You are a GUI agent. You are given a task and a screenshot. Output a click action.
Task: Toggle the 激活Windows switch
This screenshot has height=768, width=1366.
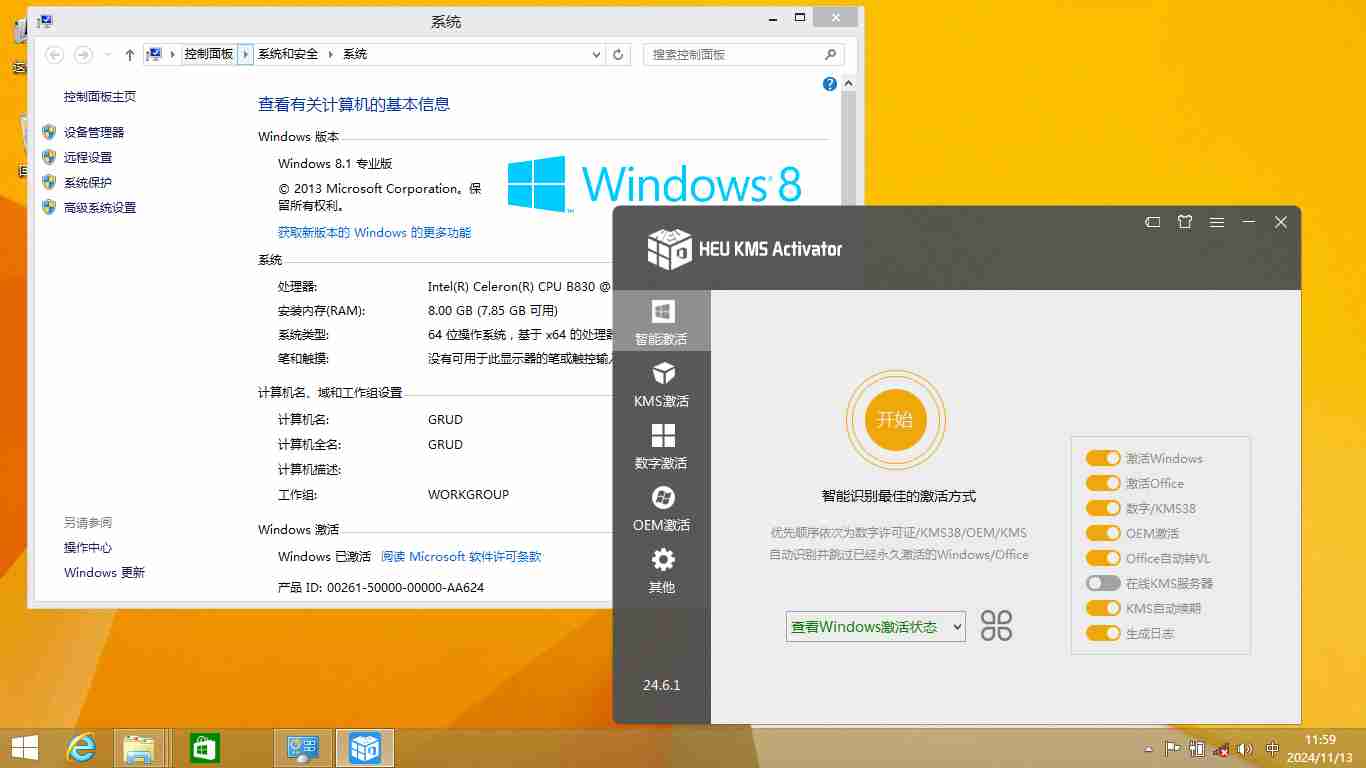pyautogui.click(x=1103, y=458)
